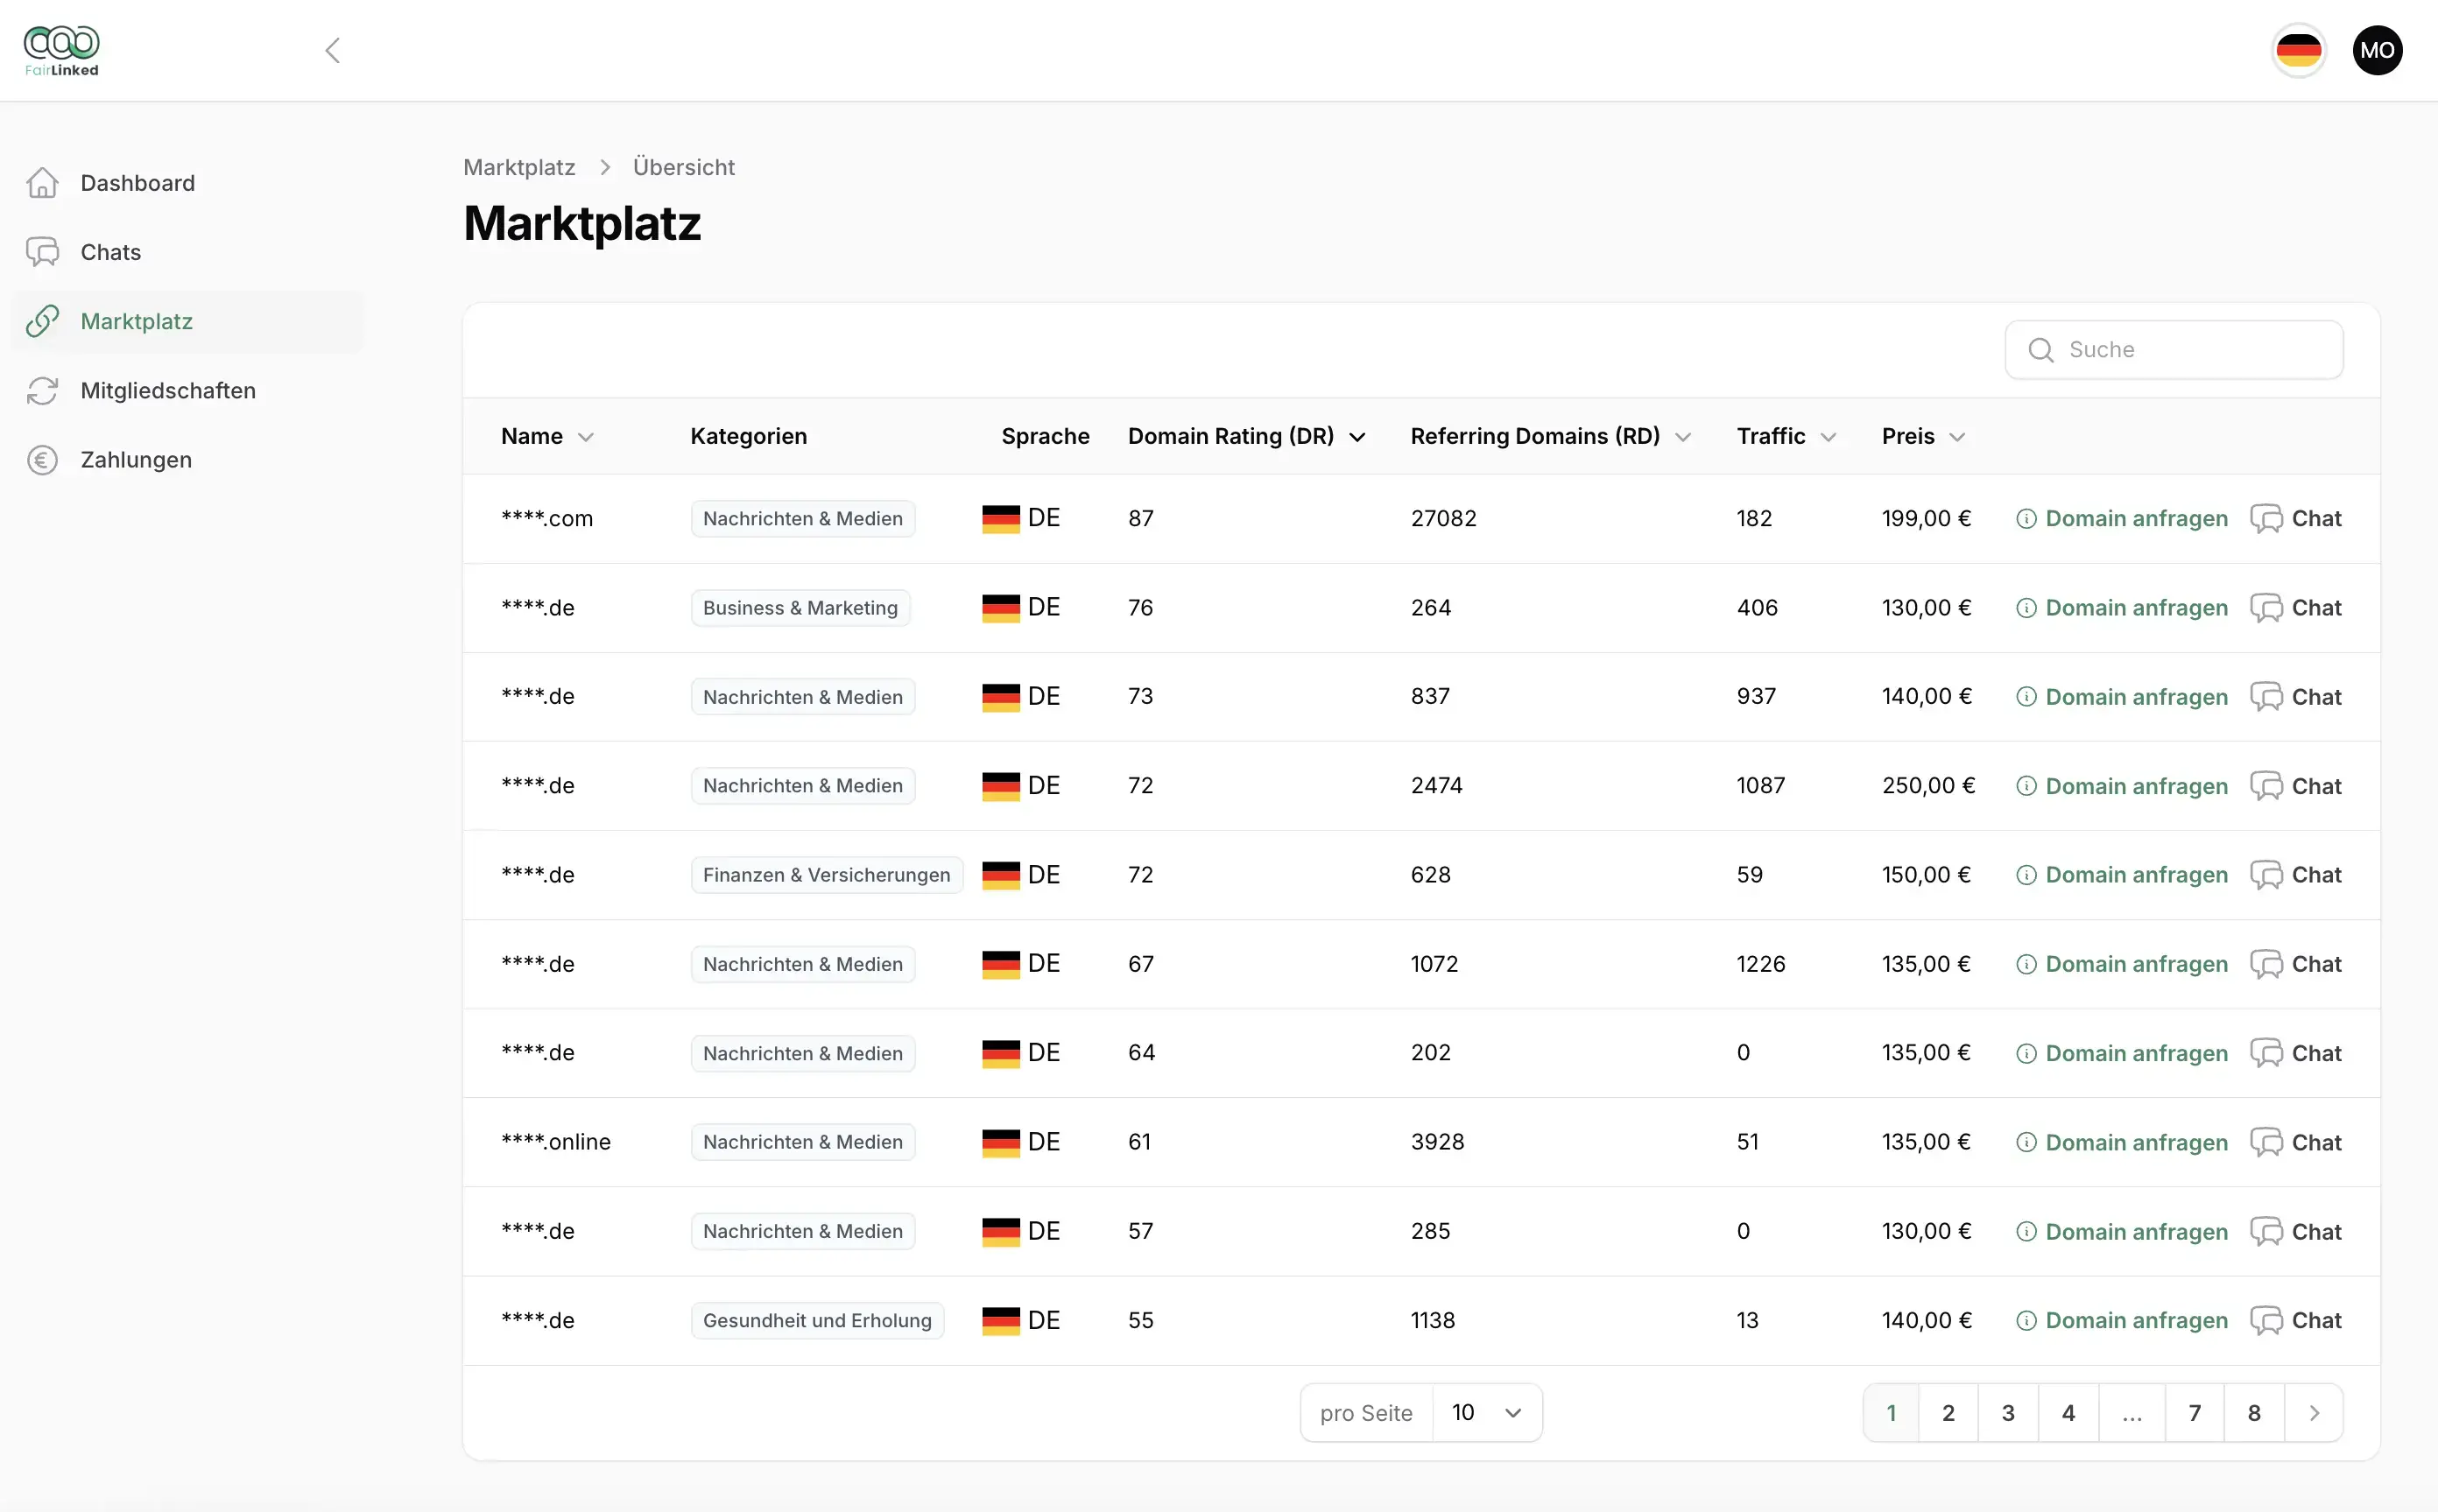Open Chat for the DR 67 row
Viewport: 2438px width, 1512px height.
point(2295,963)
